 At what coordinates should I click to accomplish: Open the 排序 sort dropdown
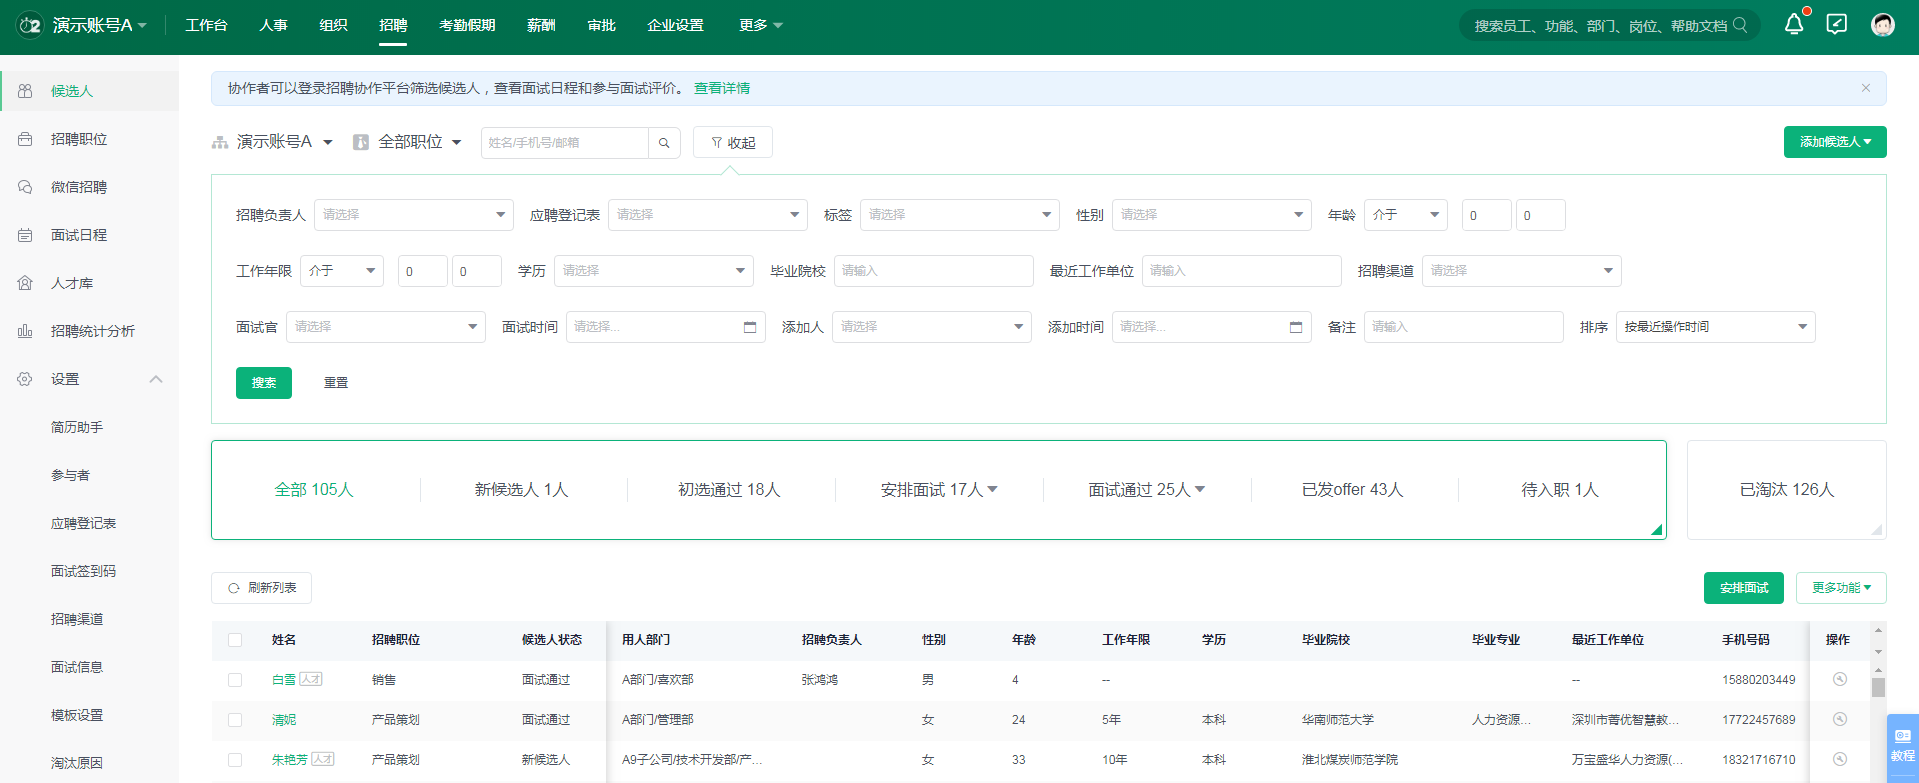click(x=1716, y=327)
